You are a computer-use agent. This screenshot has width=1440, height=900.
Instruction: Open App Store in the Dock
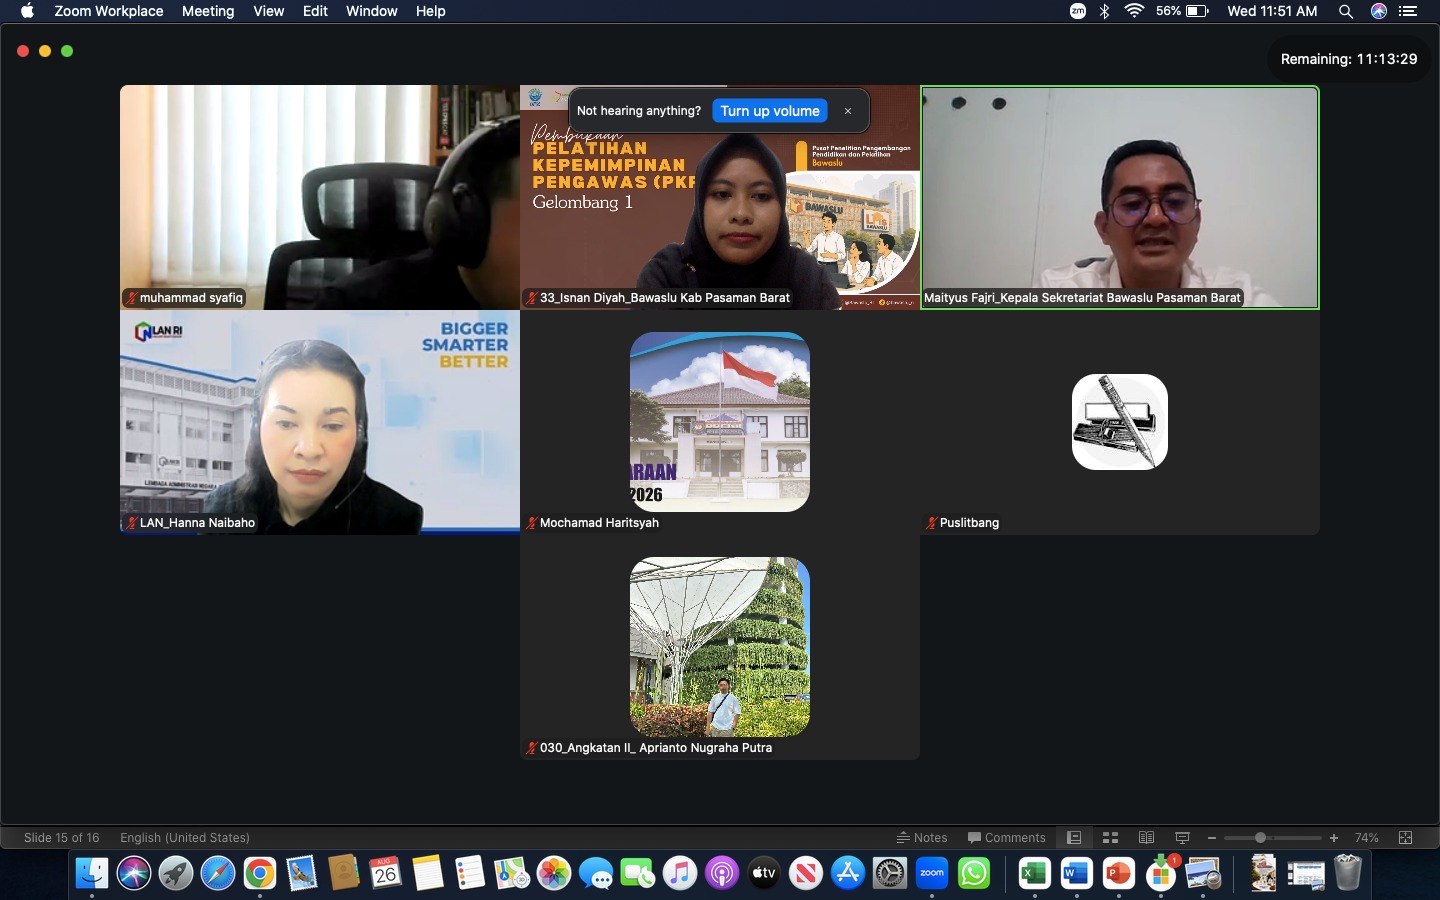click(x=848, y=873)
